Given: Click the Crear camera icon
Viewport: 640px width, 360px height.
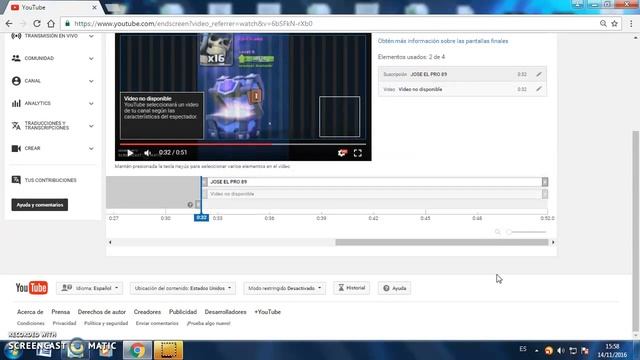Looking at the screenshot, I should pos(16,148).
